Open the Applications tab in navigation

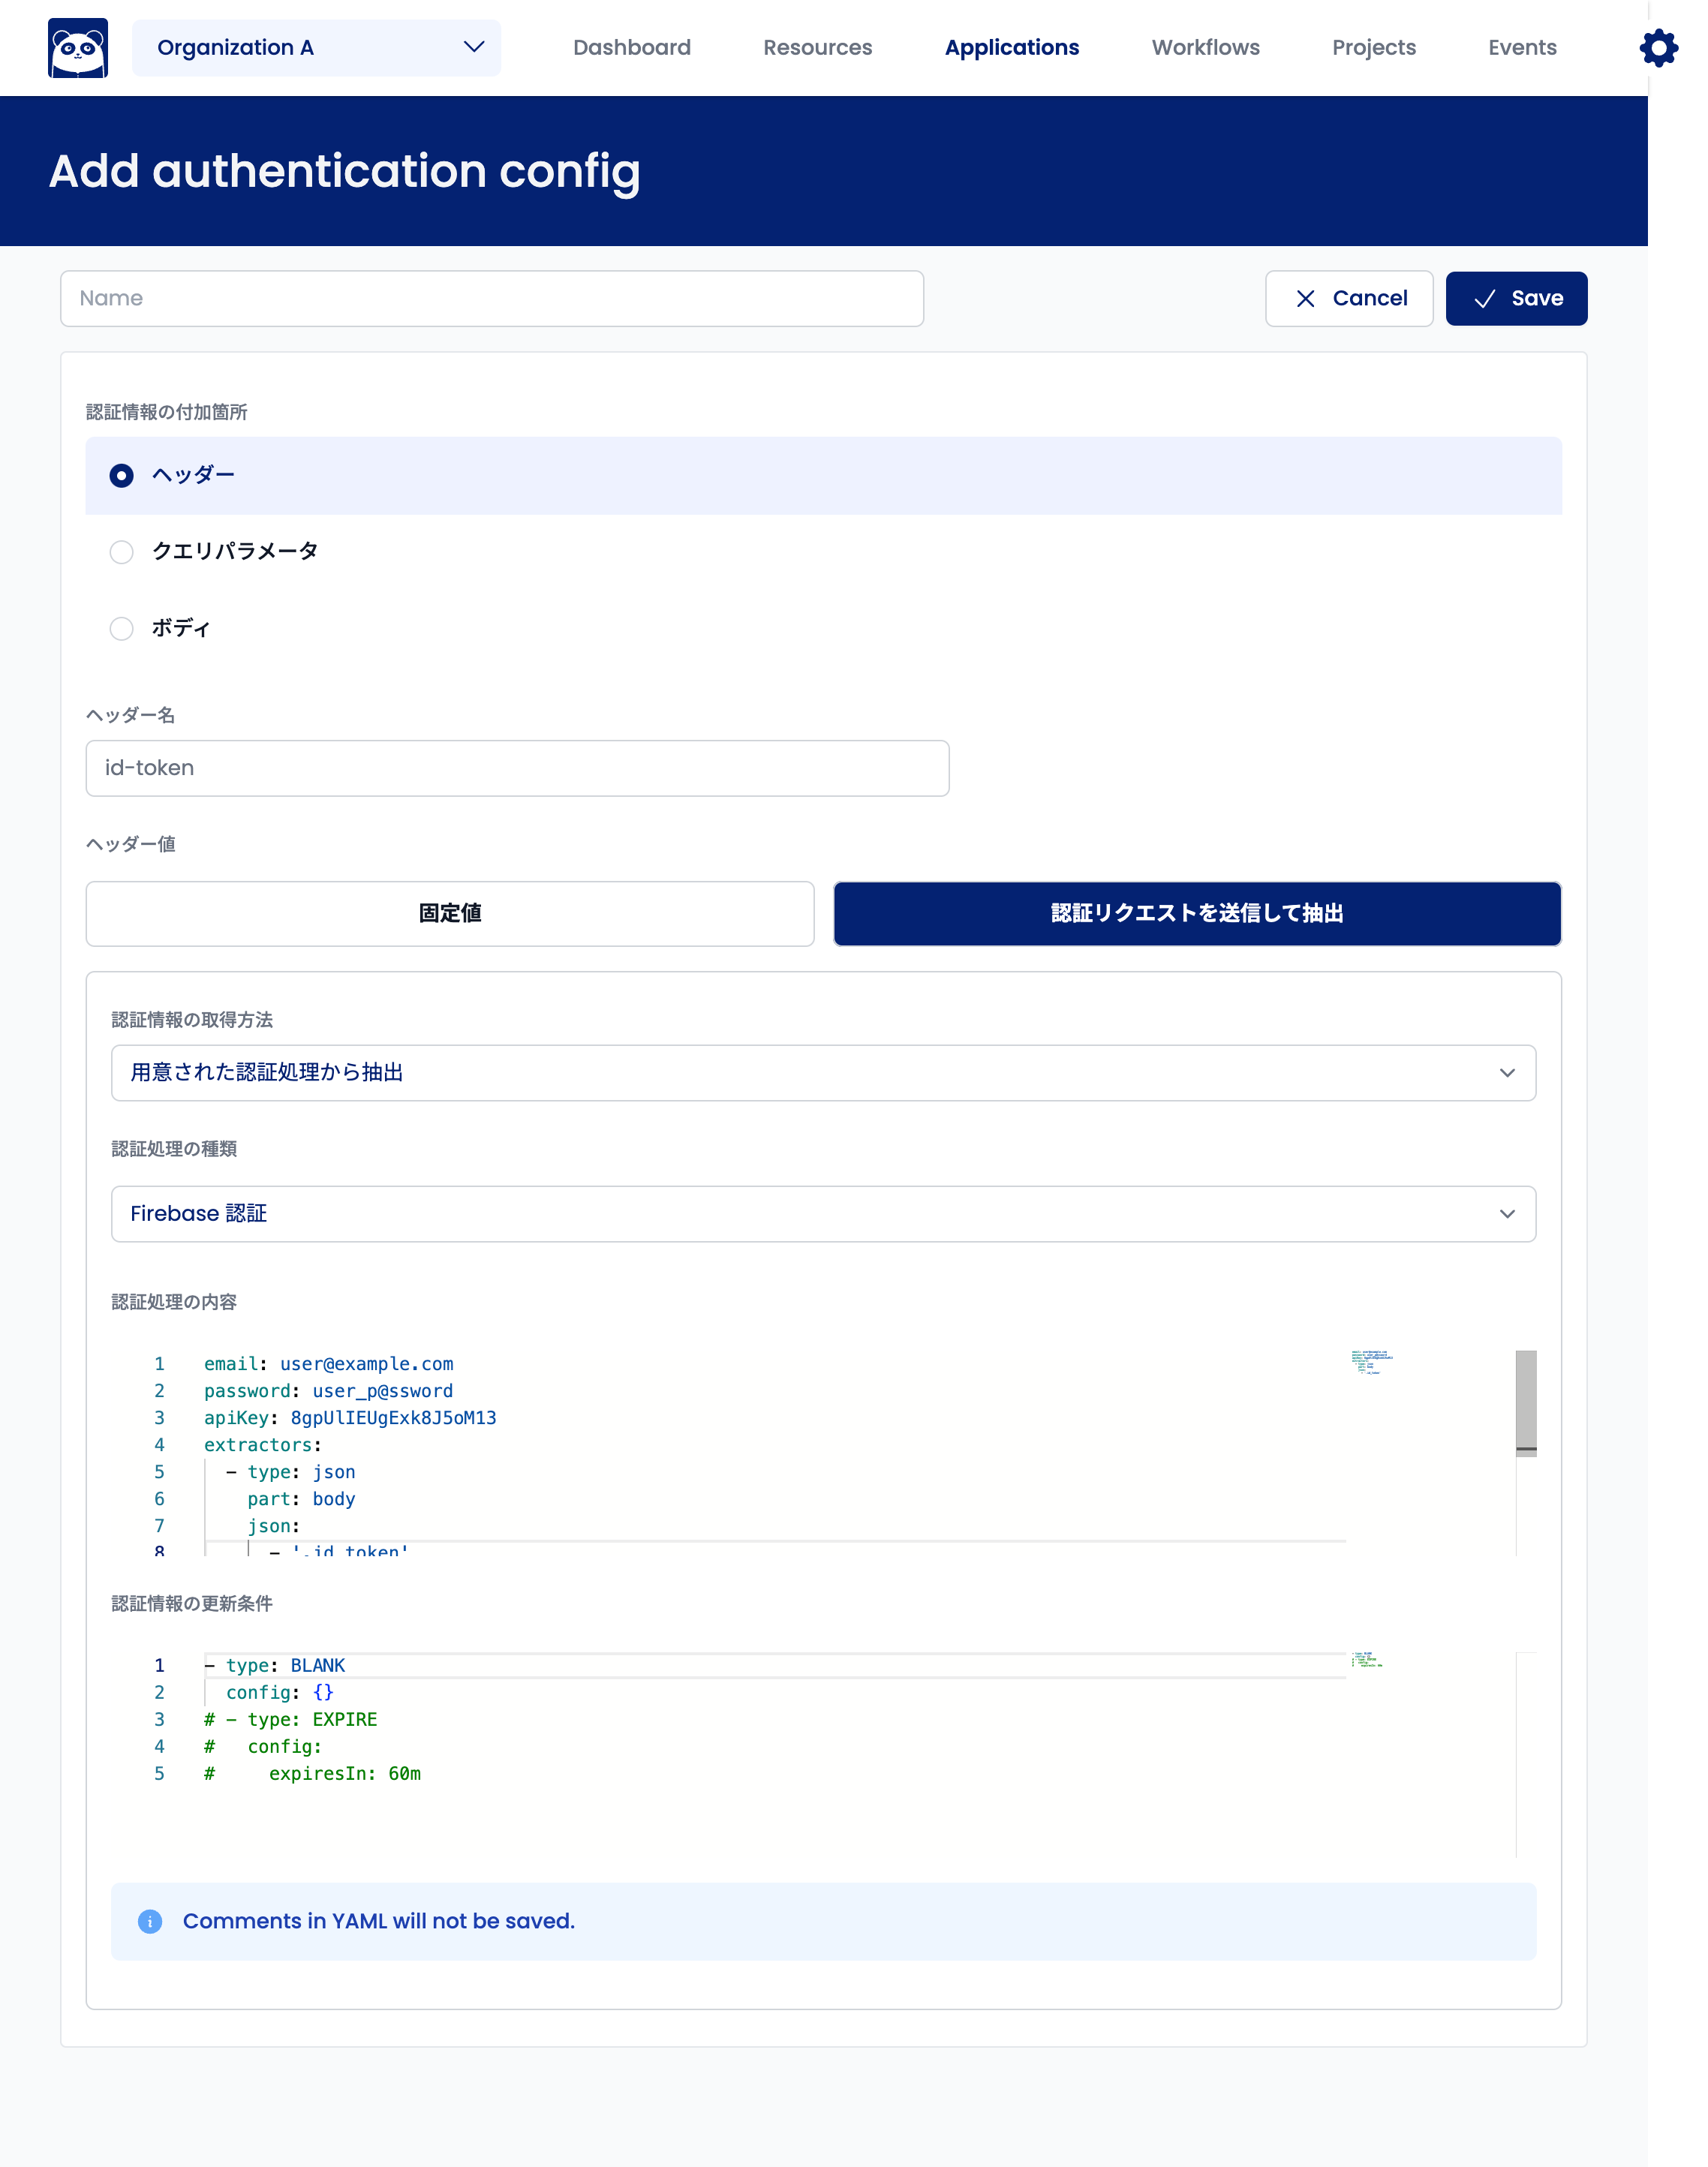click(x=1012, y=47)
